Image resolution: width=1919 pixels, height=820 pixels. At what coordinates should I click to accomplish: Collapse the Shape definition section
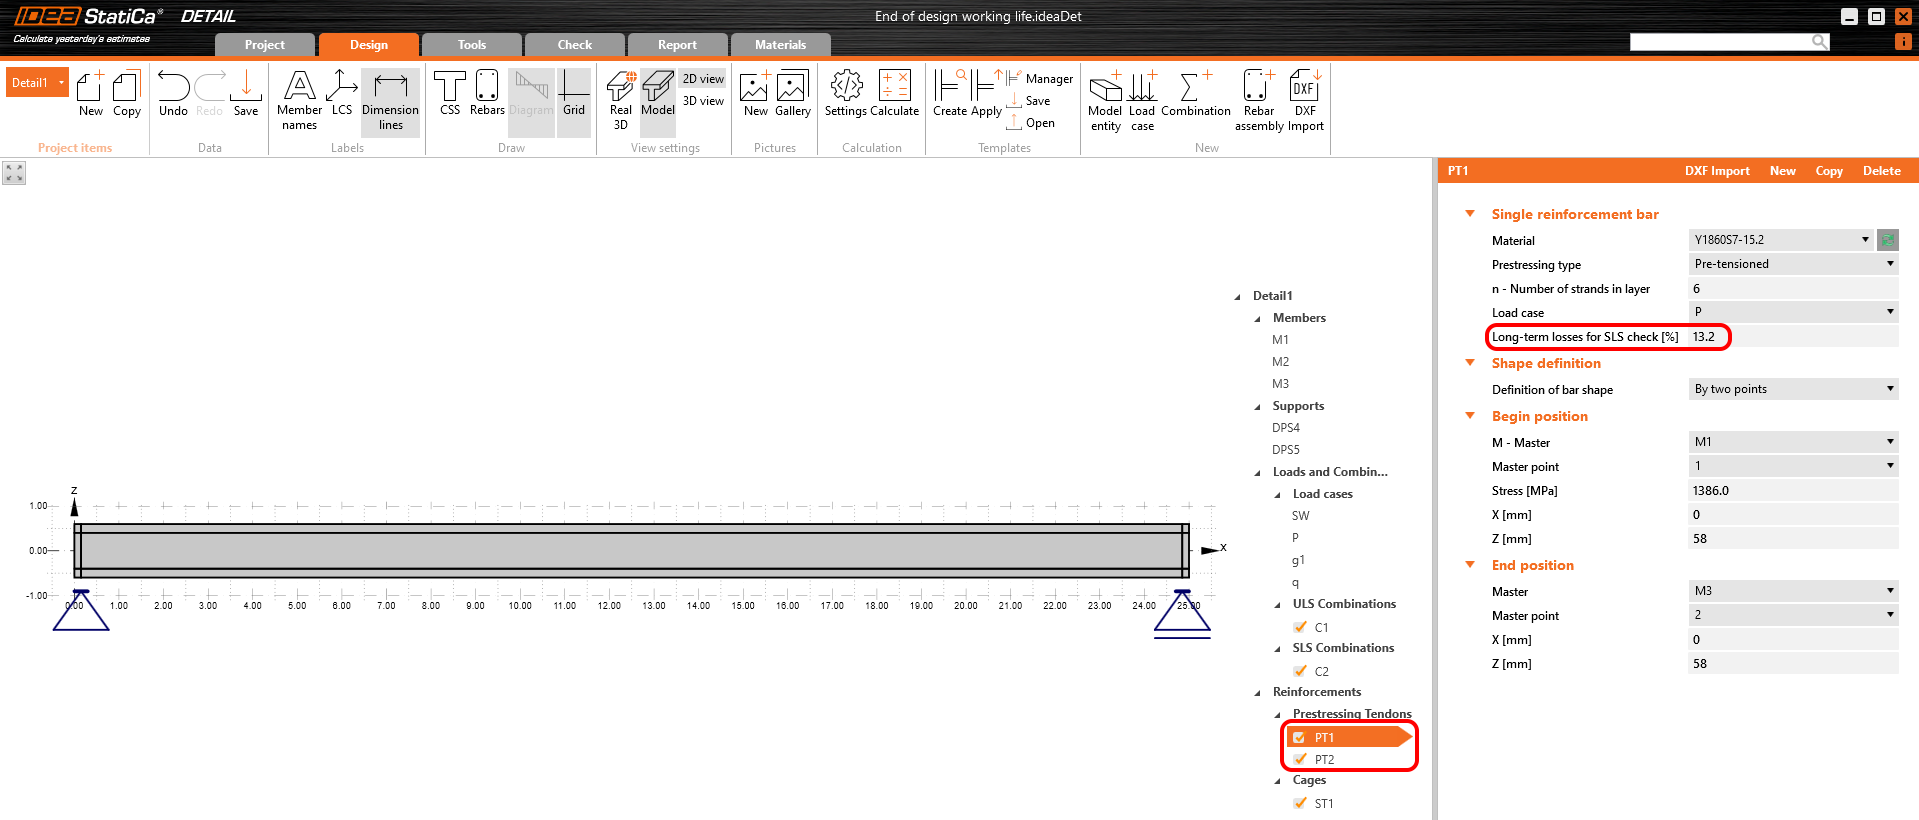pyautogui.click(x=1470, y=363)
